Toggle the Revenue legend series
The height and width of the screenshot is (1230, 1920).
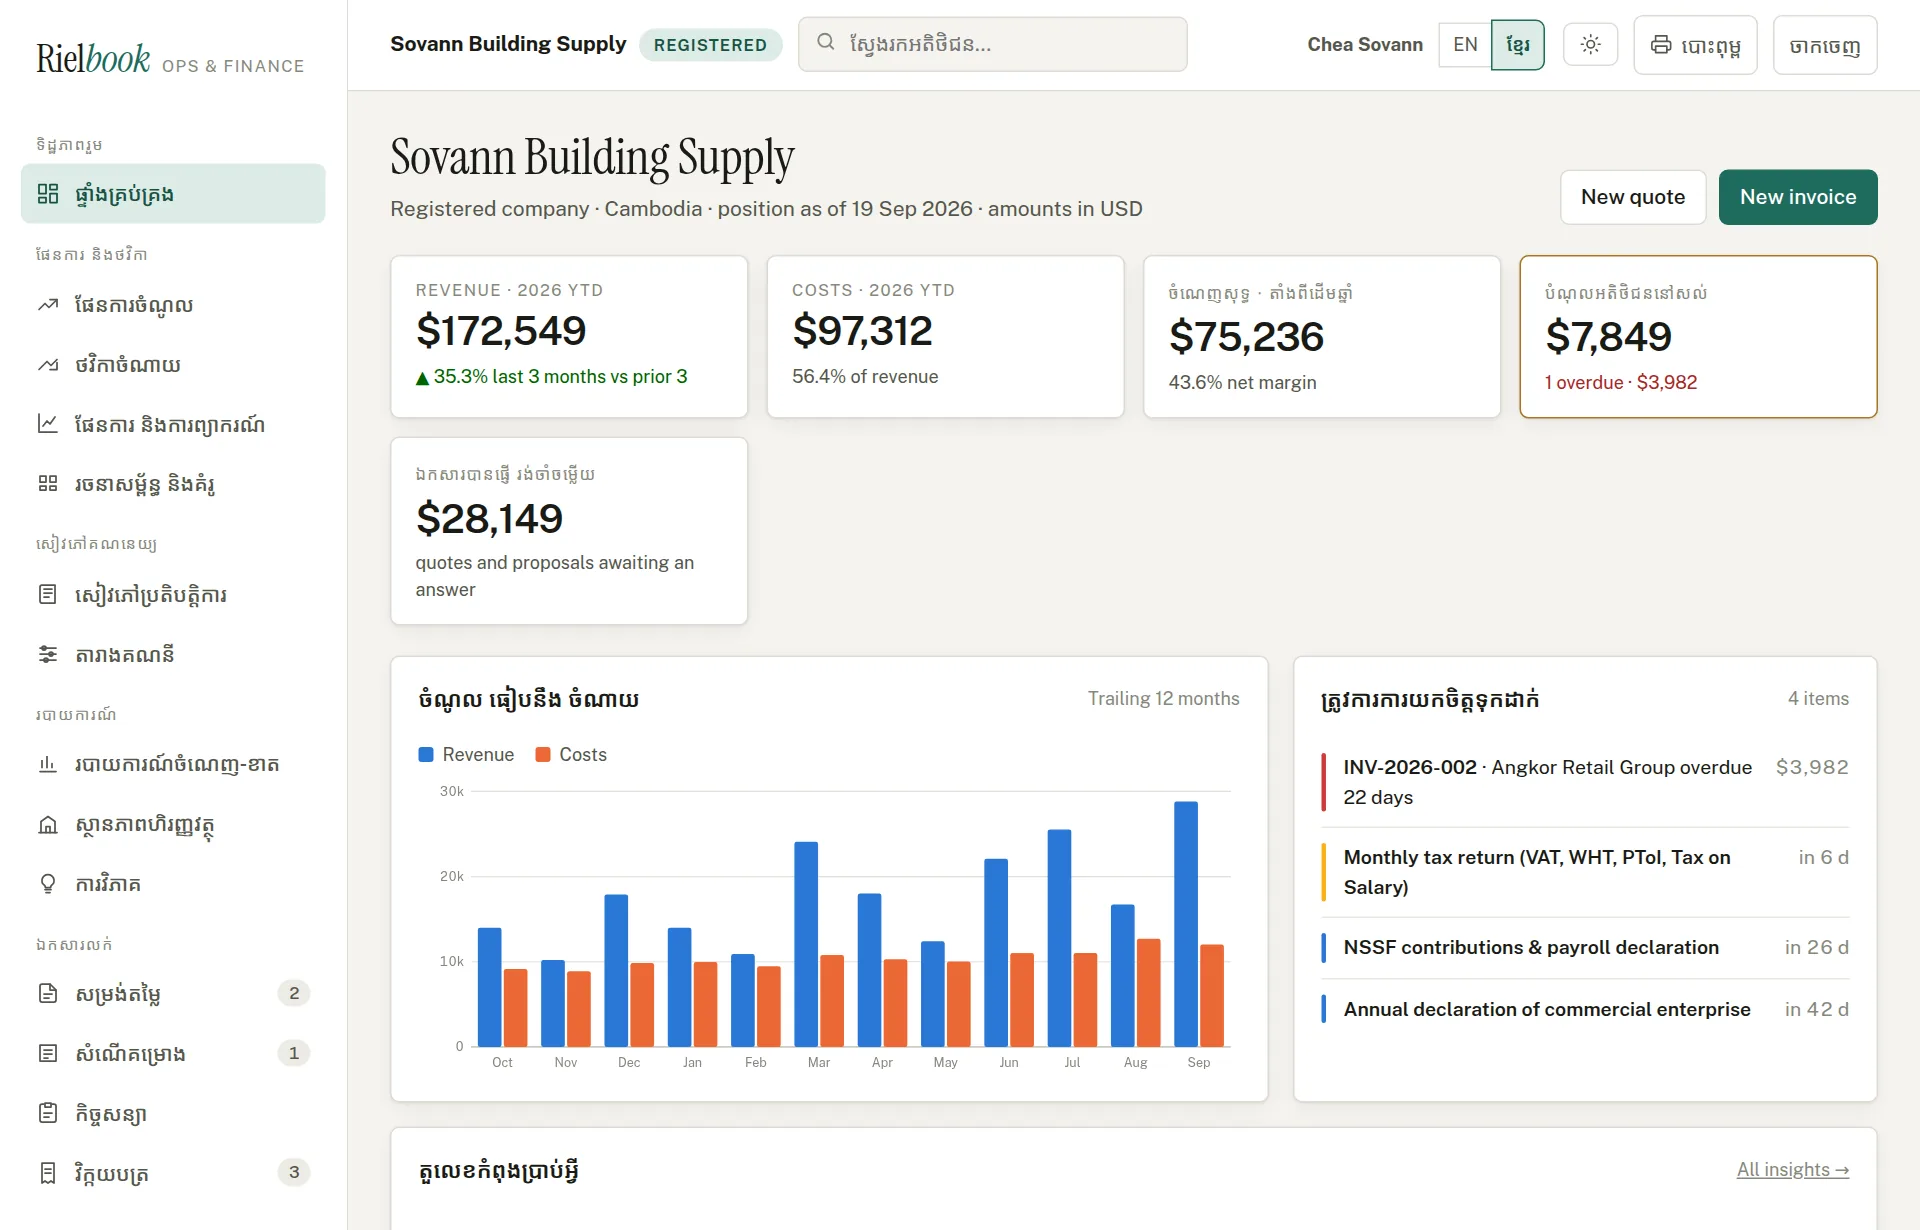(x=466, y=755)
